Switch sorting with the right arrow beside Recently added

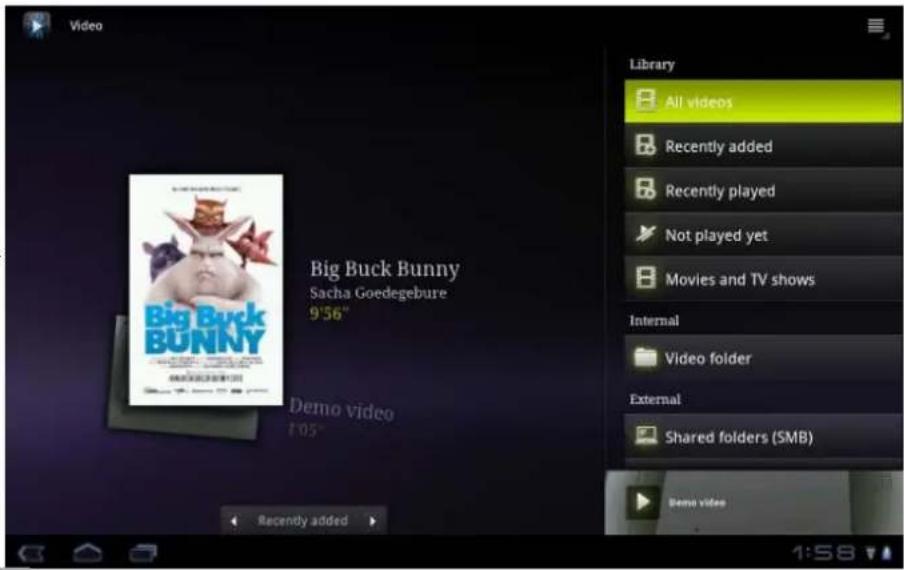point(373,521)
